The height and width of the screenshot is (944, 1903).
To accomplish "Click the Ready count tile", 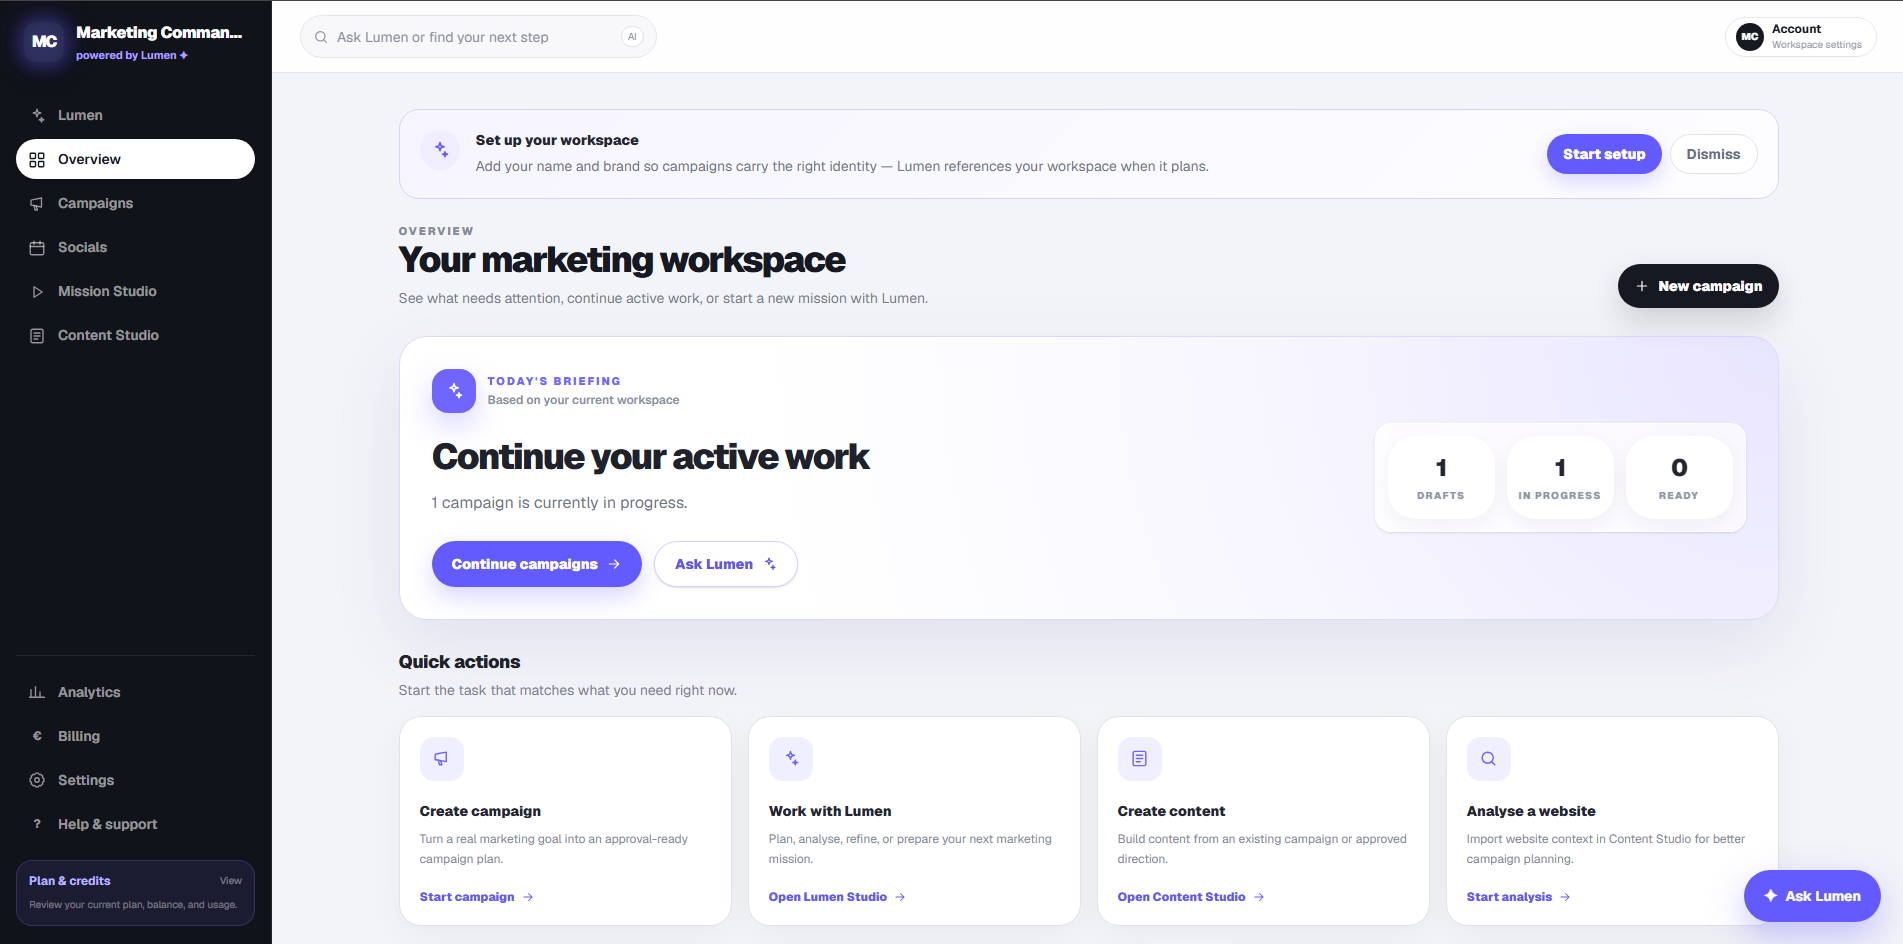I will [x=1679, y=478].
